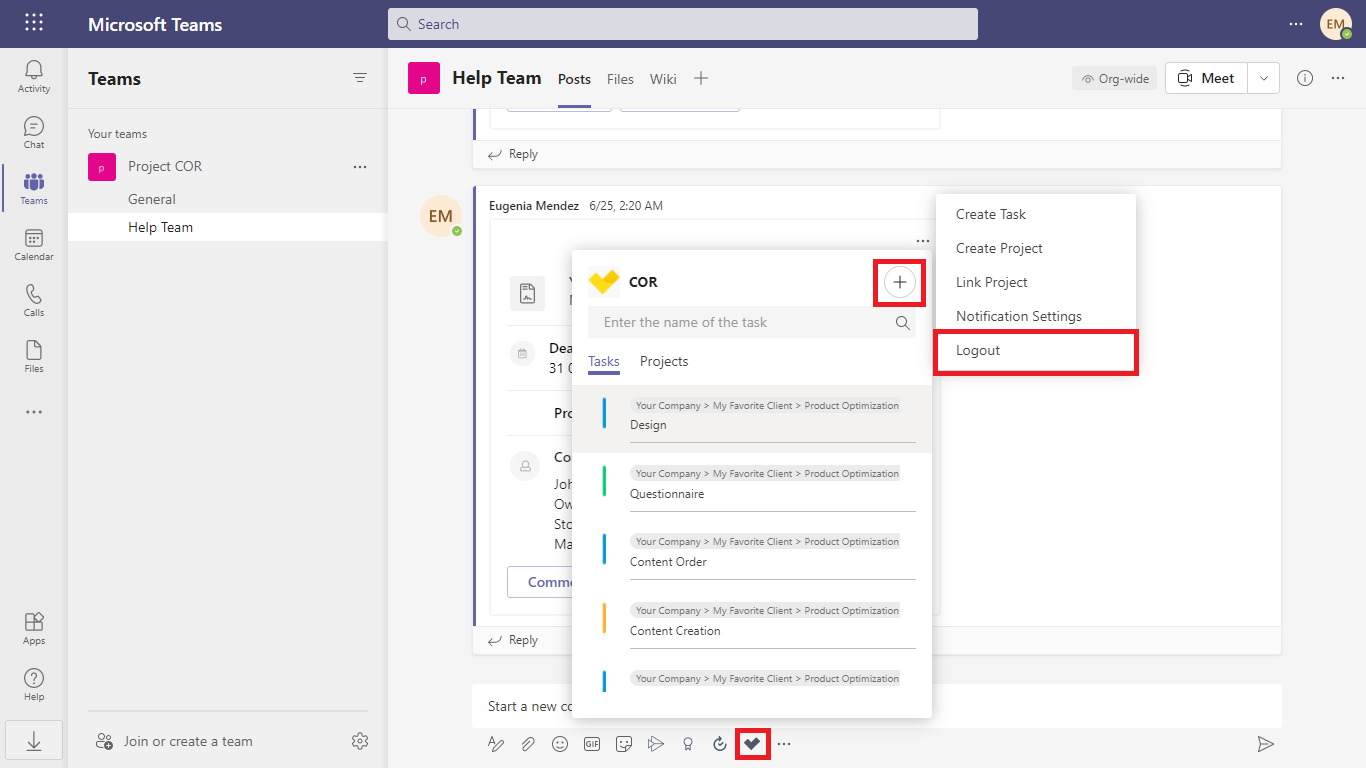The height and width of the screenshot is (768, 1366).
Task: Open Help in the sidebar
Action: point(34,684)
